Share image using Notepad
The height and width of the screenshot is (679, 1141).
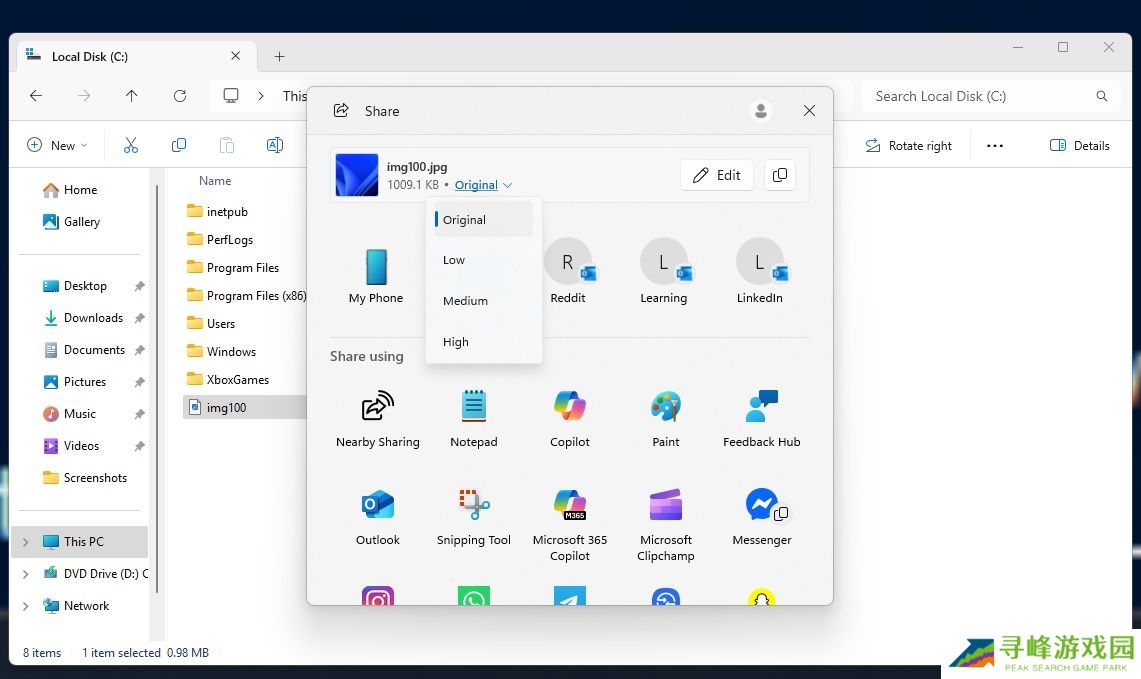pyautogui.click(x=474, y=419)
